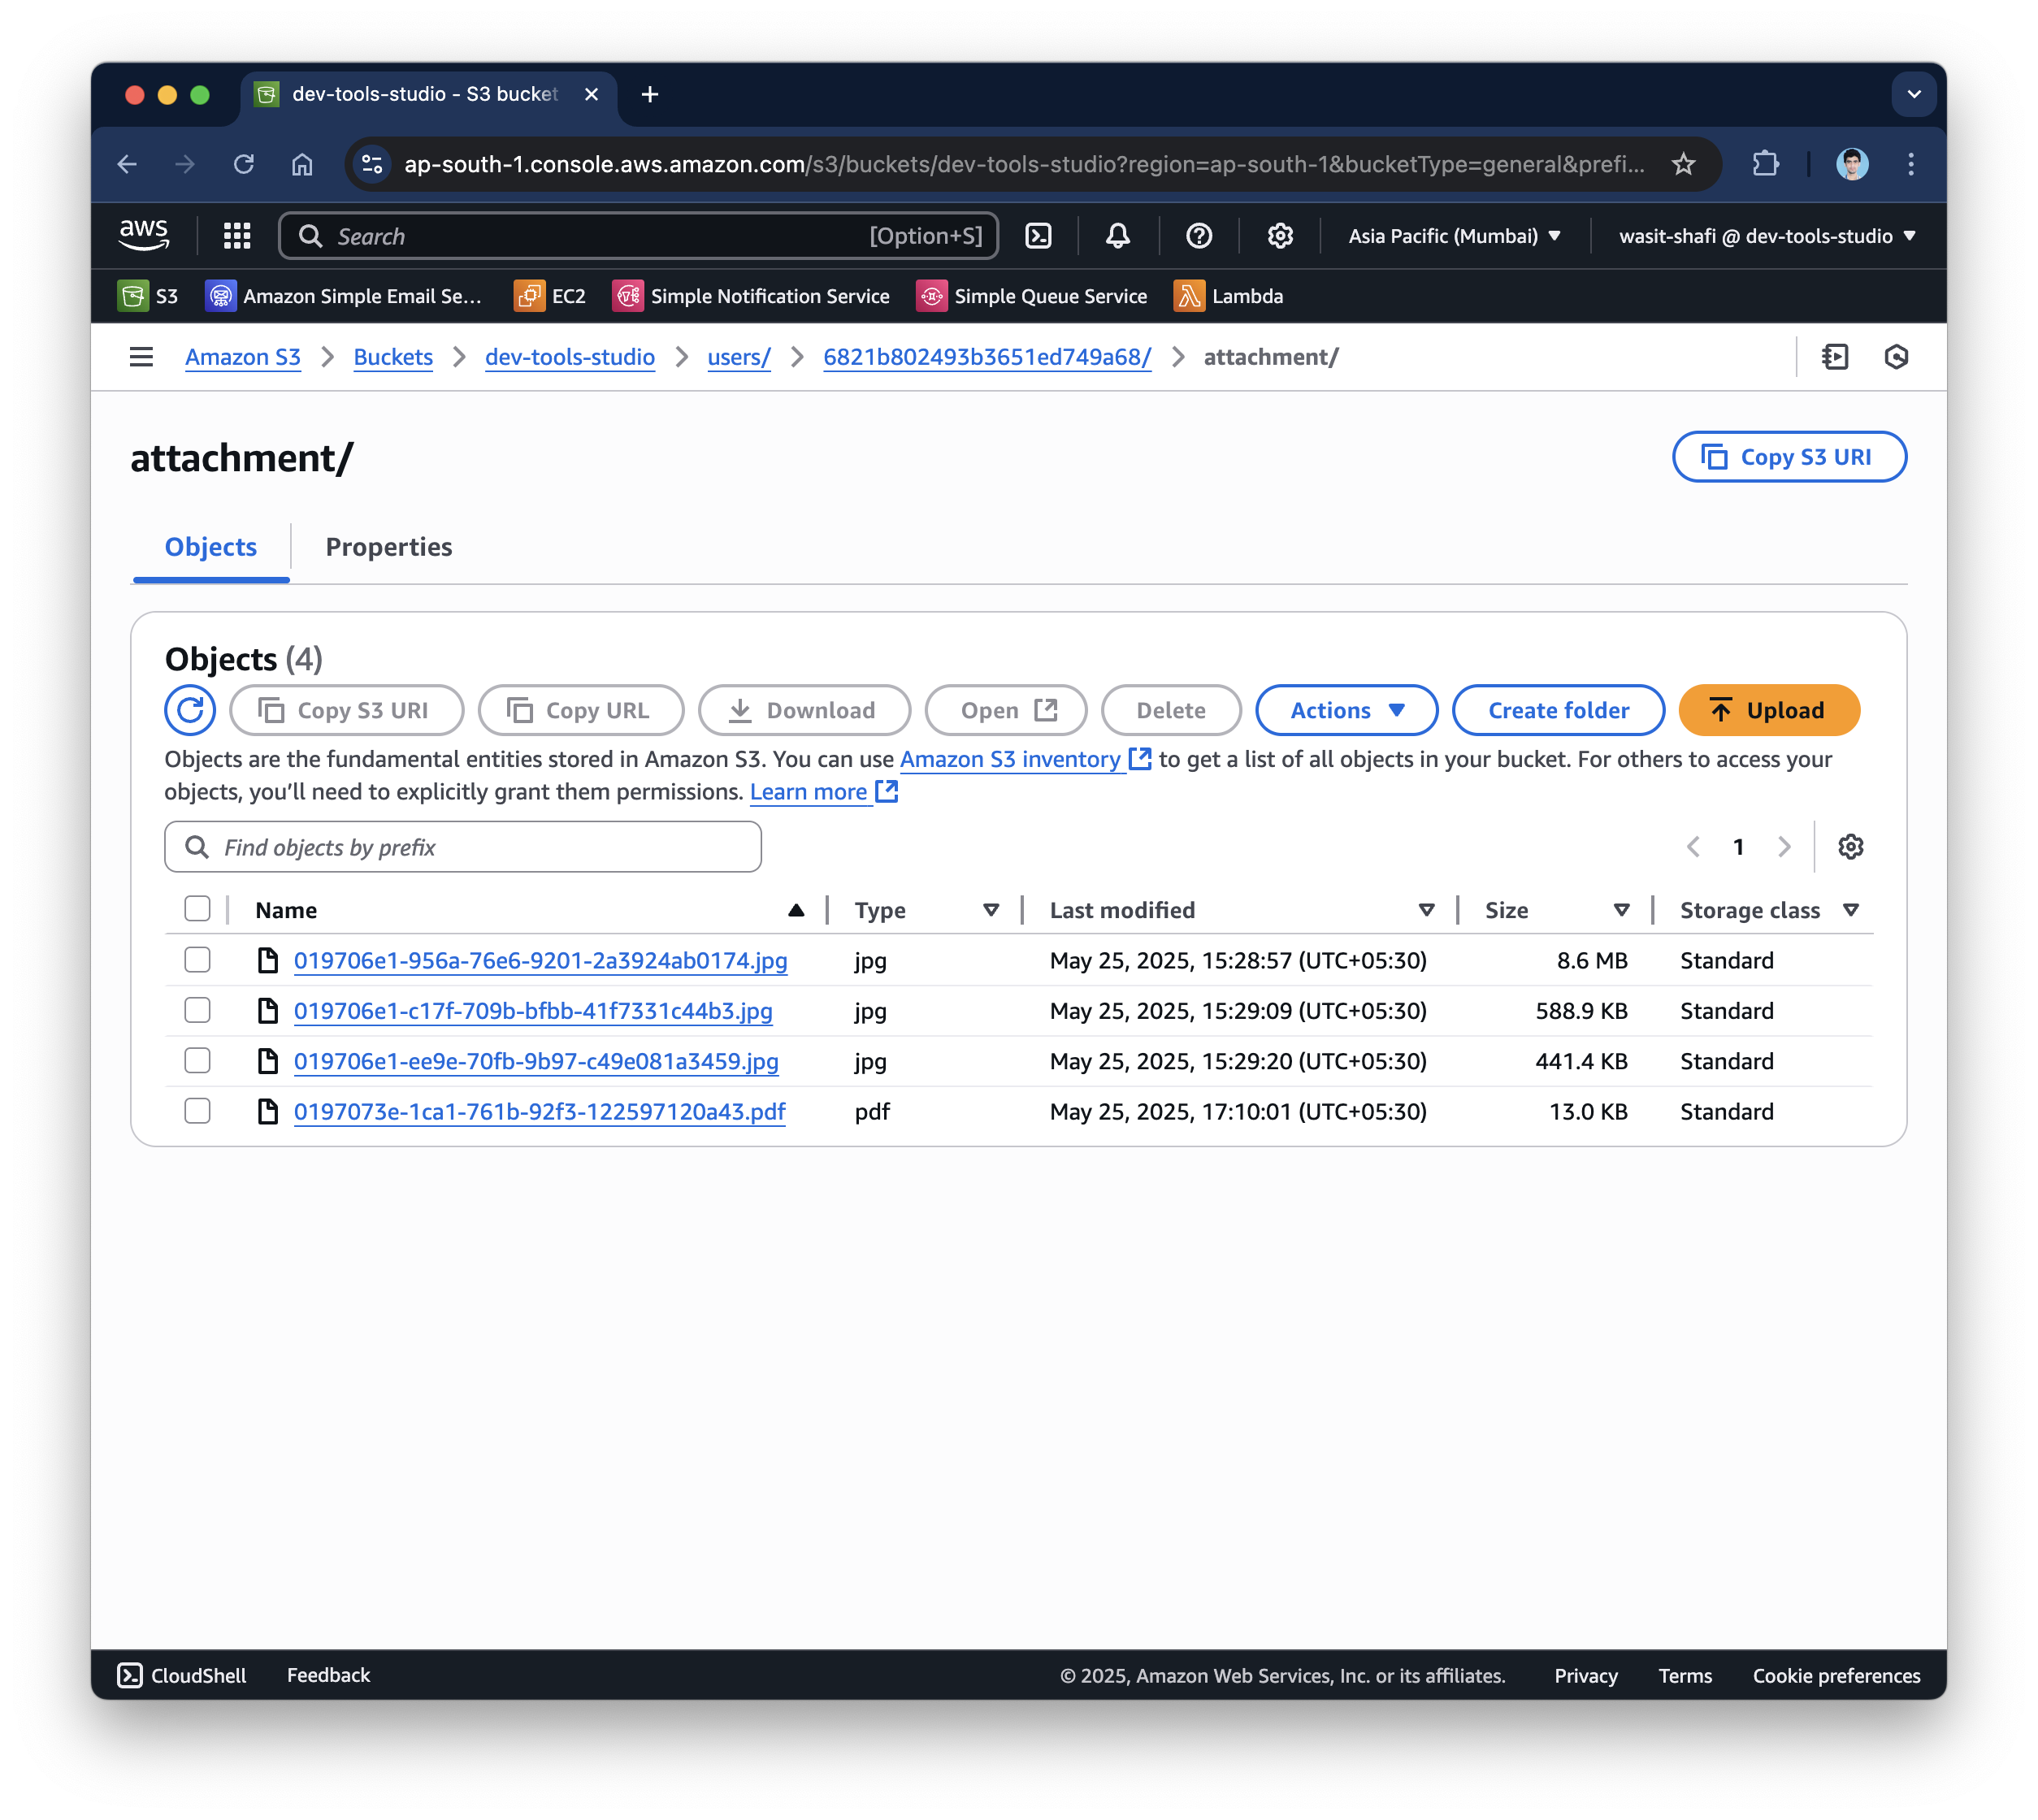The height and width of the screenshot is (1820, 2038).
Task: Open Simple Queue Service shortcut
Action: pyautogui.click(x=1031, y=296)
